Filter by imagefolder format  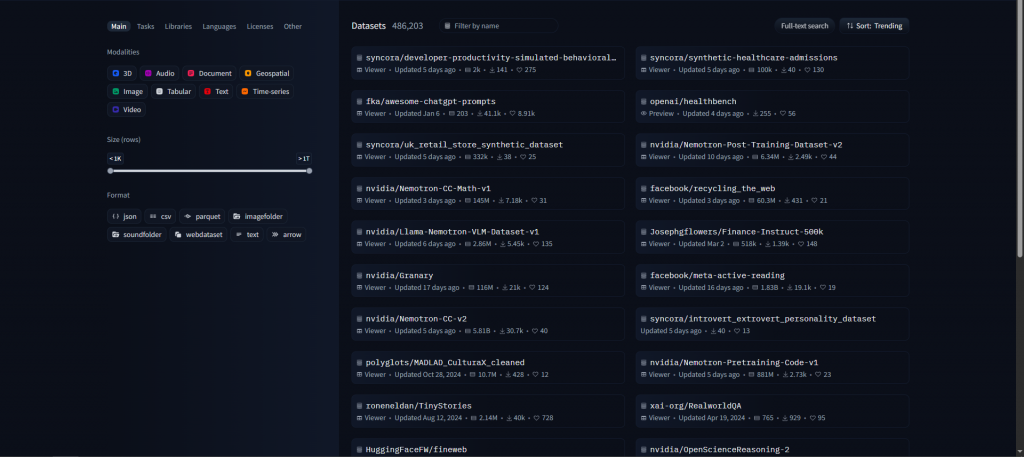click(x=257, y=216)
